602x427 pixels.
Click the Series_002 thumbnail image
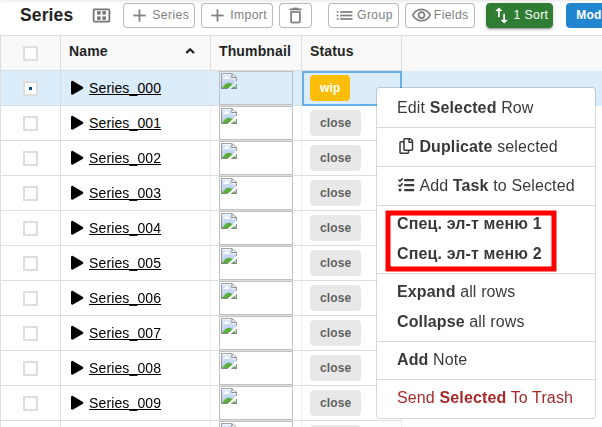(255, 158)
